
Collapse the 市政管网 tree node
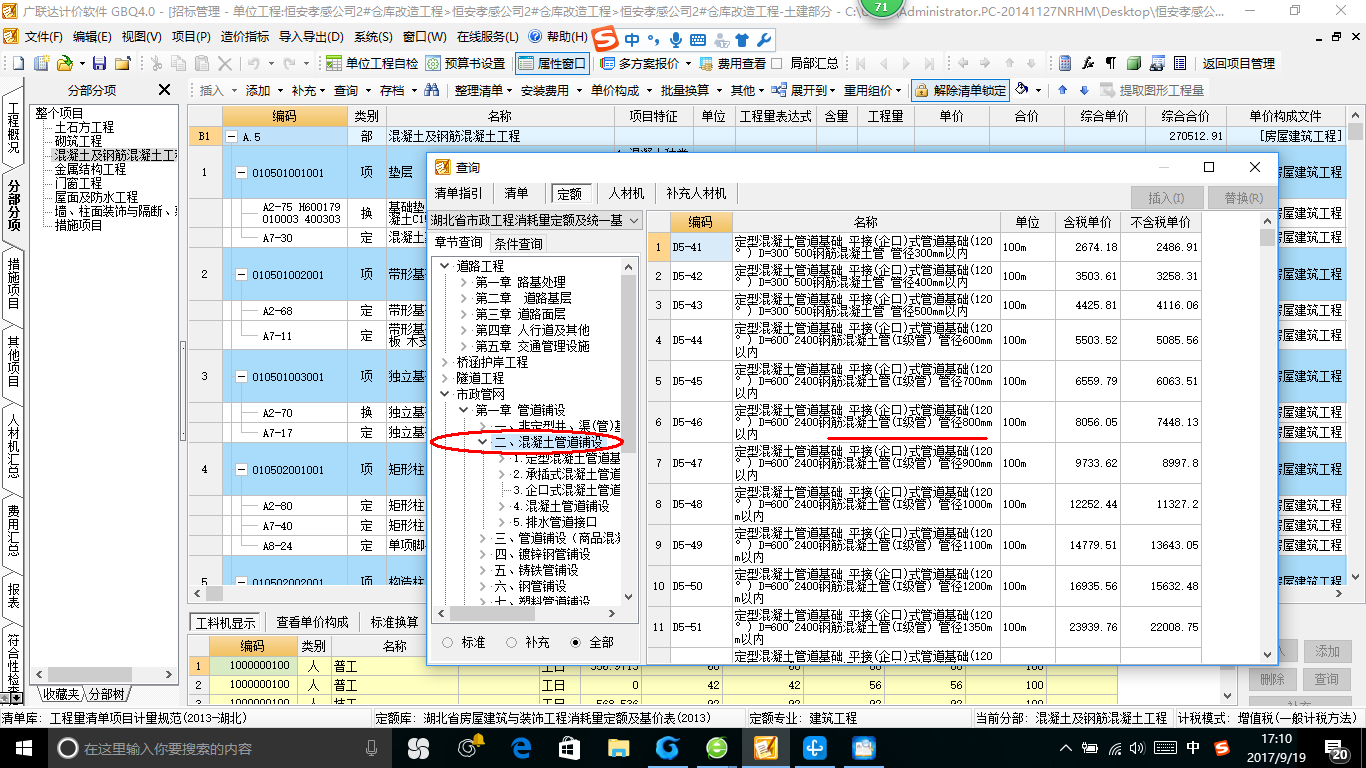tap(446, 394)
